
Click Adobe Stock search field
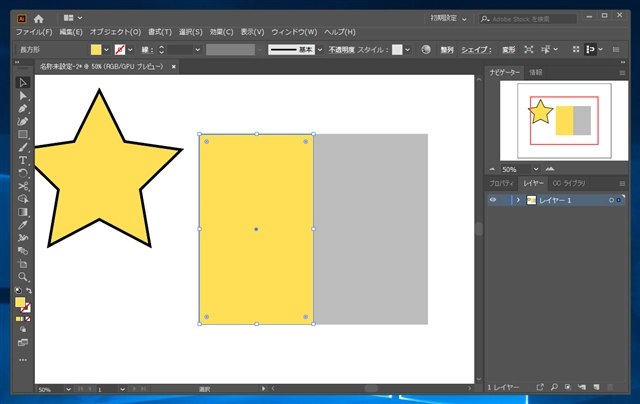click(528, 19)
